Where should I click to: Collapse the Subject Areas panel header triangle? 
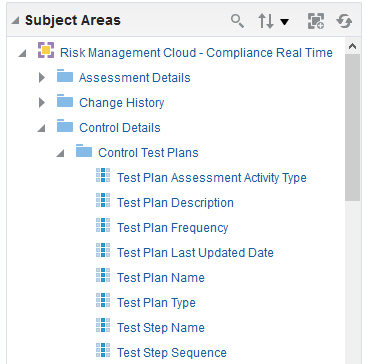pyautogui.click(x=15, y=21)
